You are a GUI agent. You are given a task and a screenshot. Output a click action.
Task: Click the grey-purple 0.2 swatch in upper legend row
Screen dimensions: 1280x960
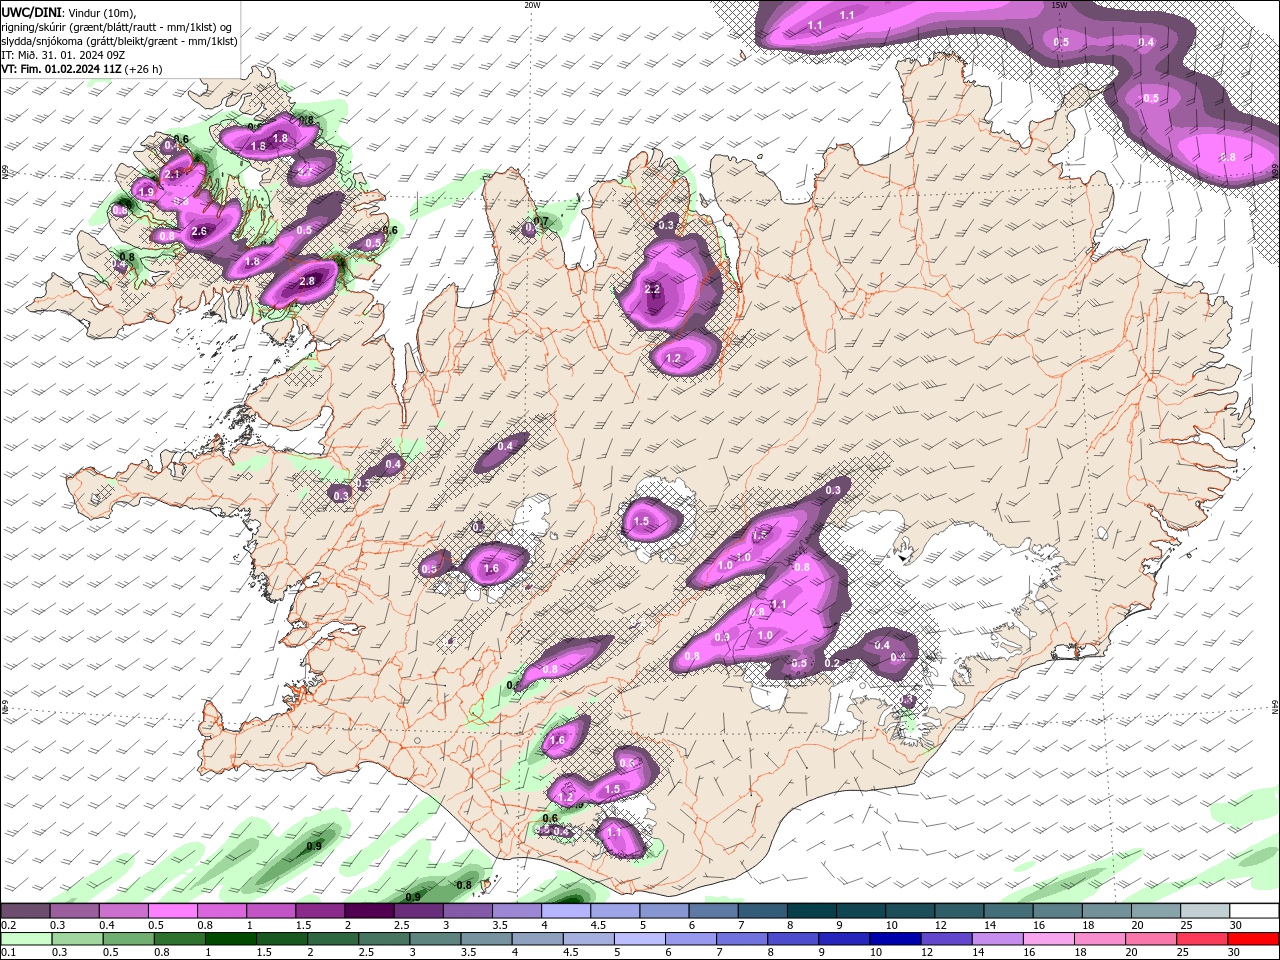tap(25, 911)
